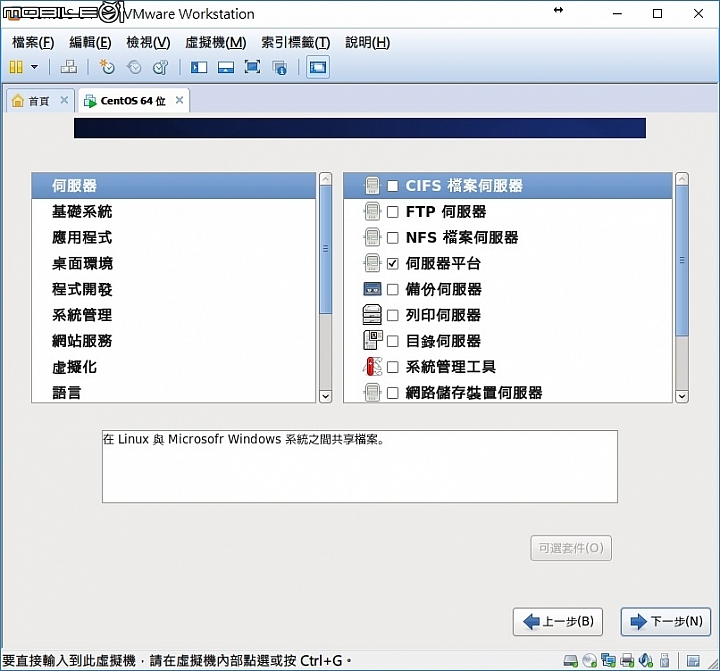Select 虛擬化 category
720x671 pixels.
174,367
